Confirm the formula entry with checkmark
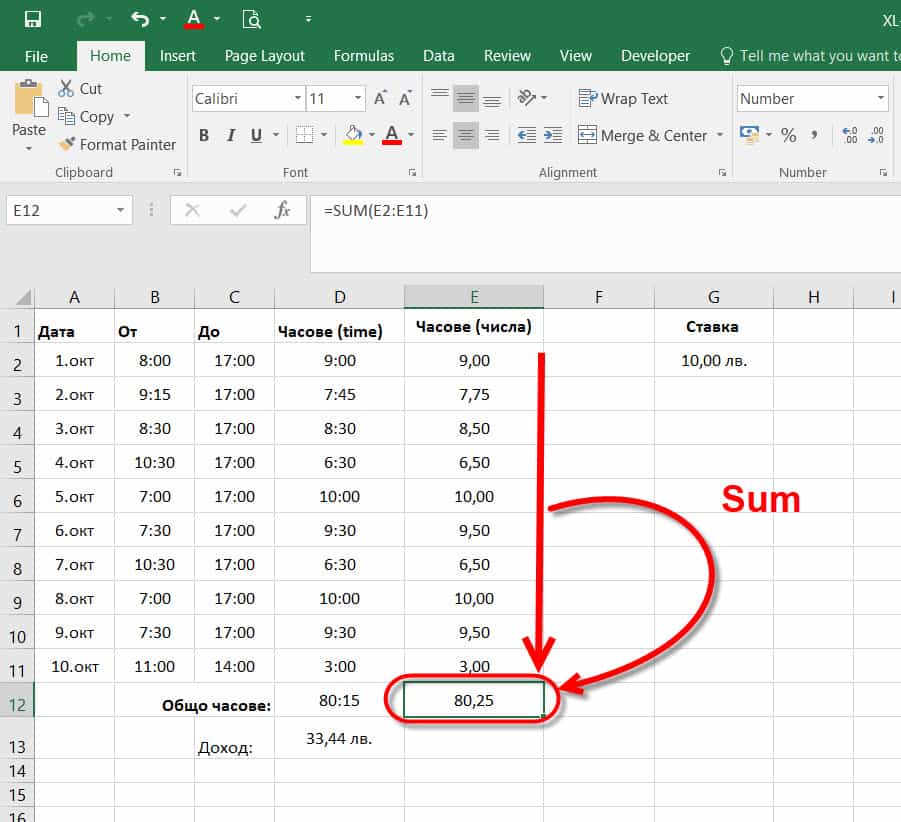This screenshot has height=822, width=901. coord(237,210)
